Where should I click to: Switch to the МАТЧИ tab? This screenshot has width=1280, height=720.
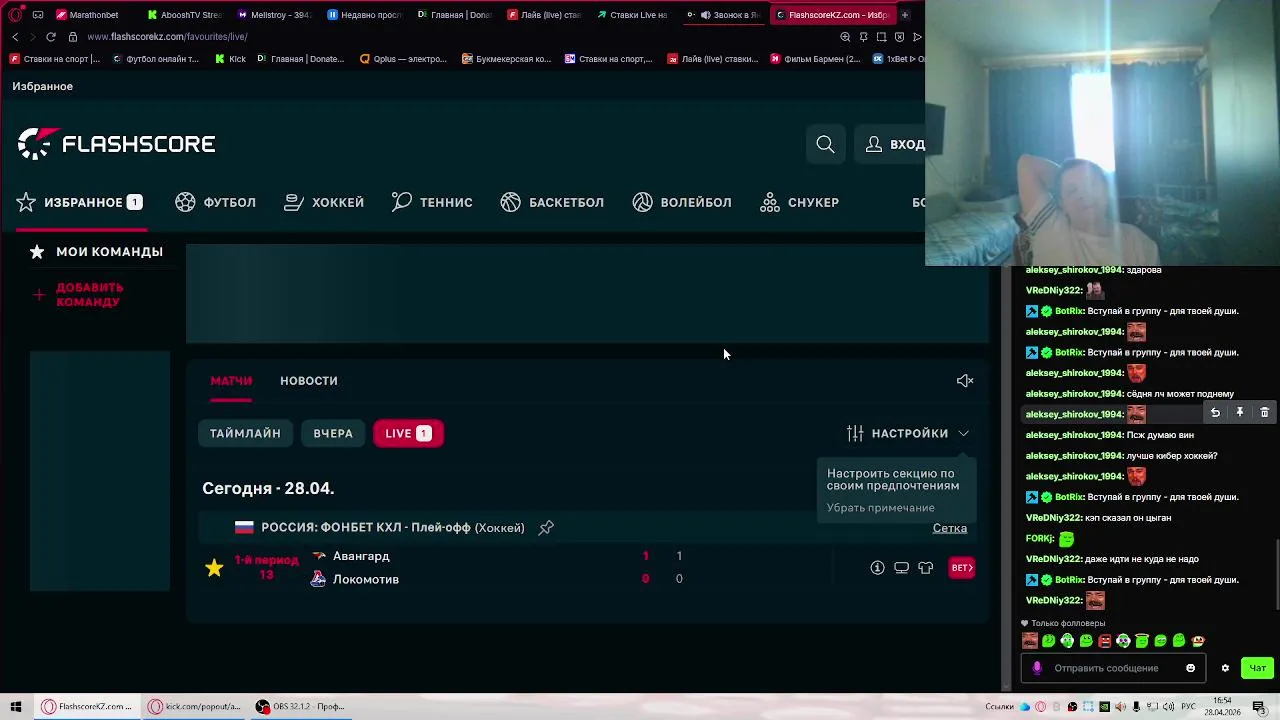point(231,381)
